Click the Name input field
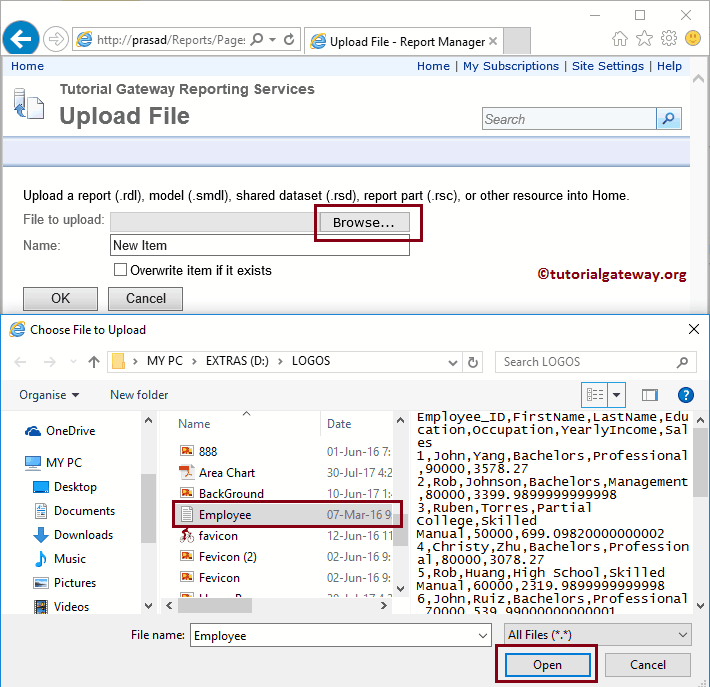This screenshot has height=687, width=710. (x=259, y=245)
